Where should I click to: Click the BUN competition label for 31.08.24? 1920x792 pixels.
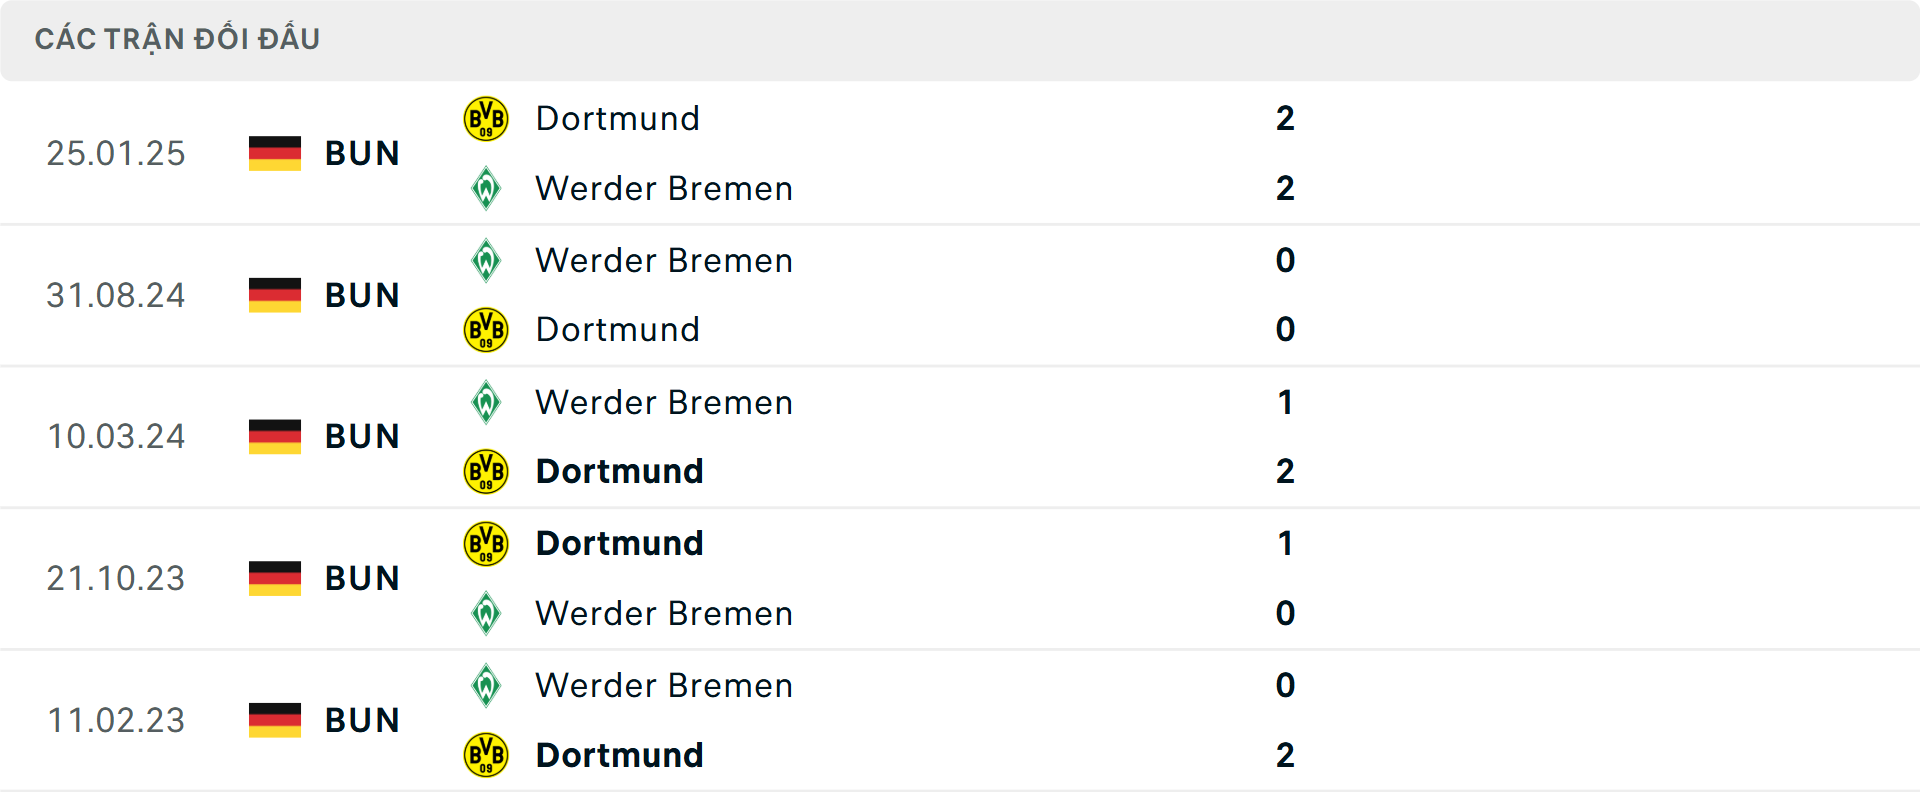(362, 295)
